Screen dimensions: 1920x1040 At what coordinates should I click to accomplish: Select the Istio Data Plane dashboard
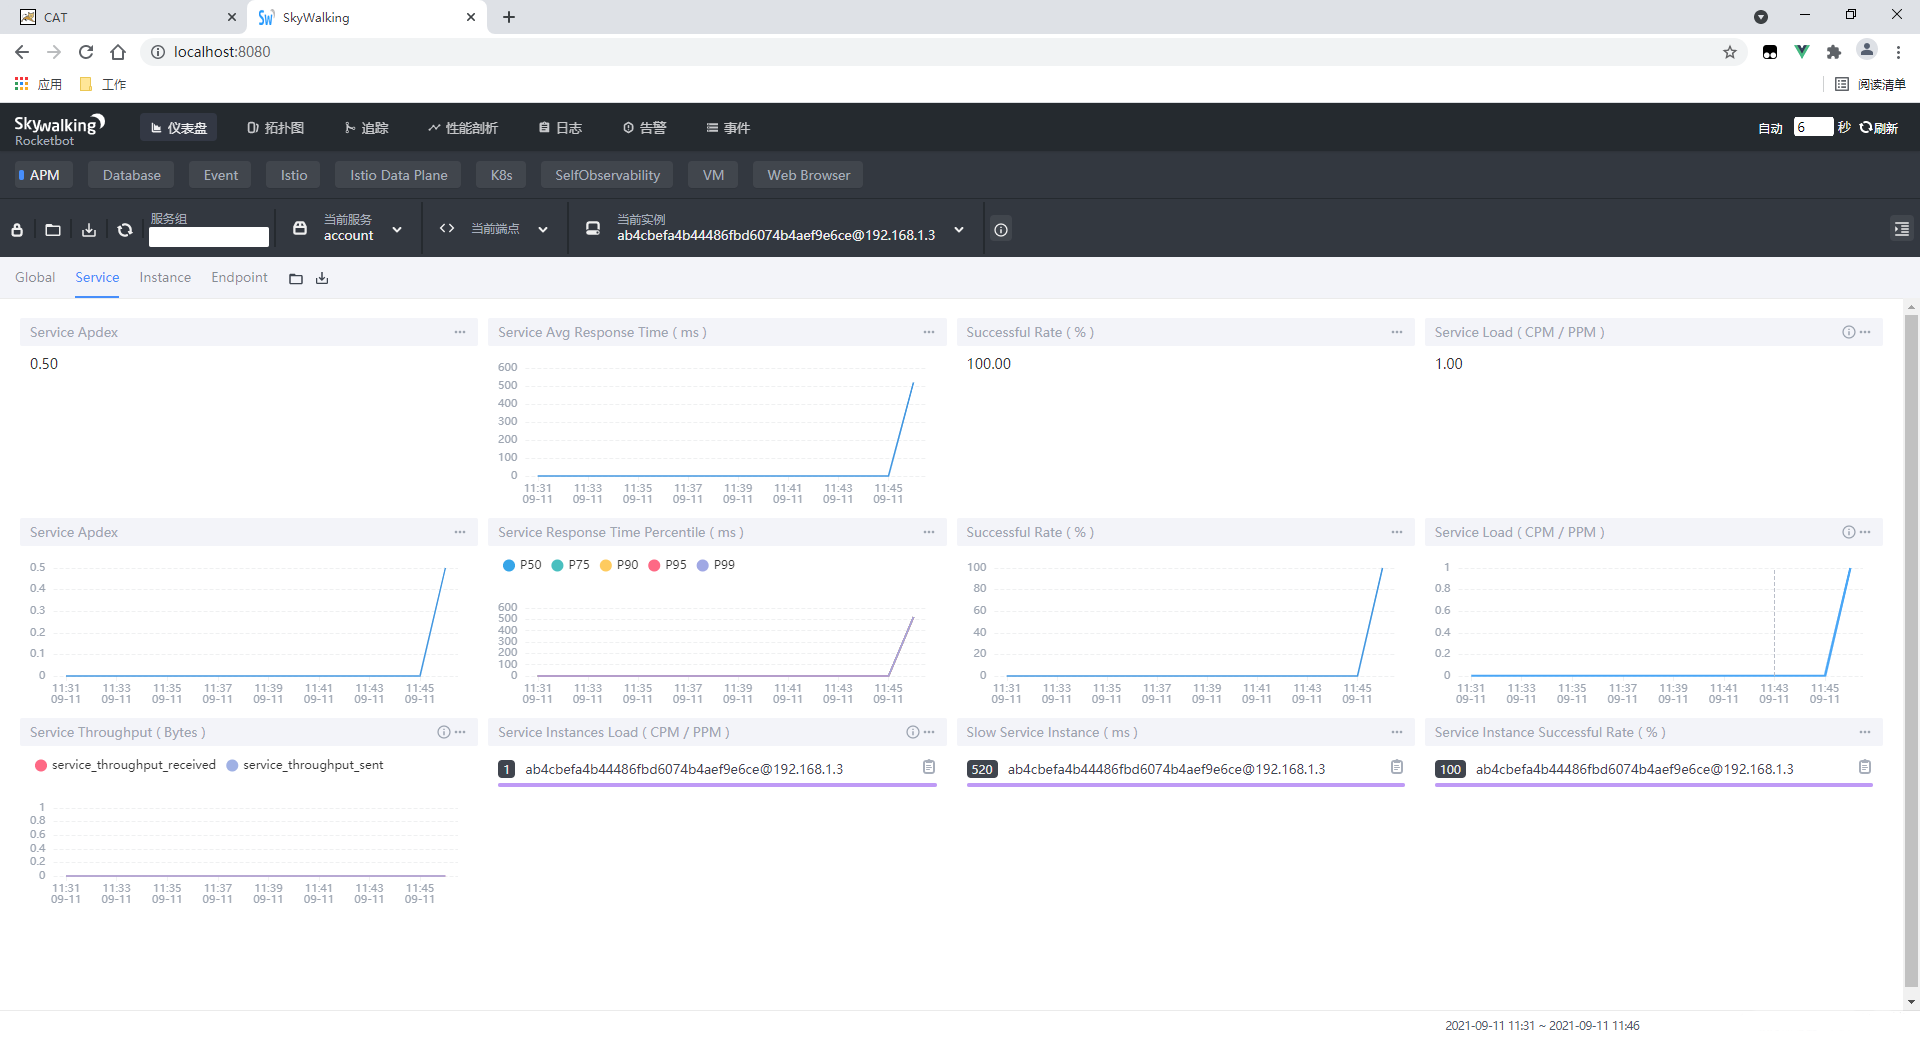pyautogui.click(x=398, y=175)
